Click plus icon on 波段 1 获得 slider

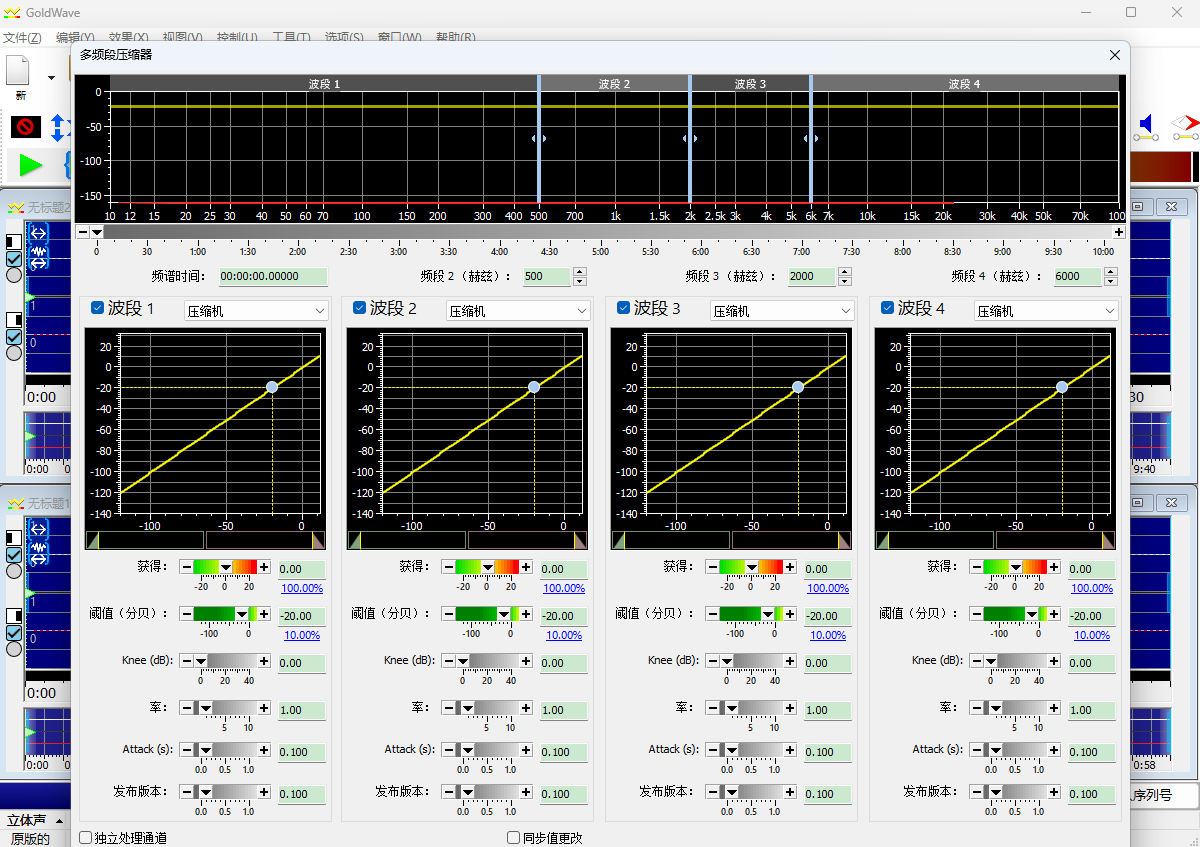pyautogui.click(x=264, y=567)
